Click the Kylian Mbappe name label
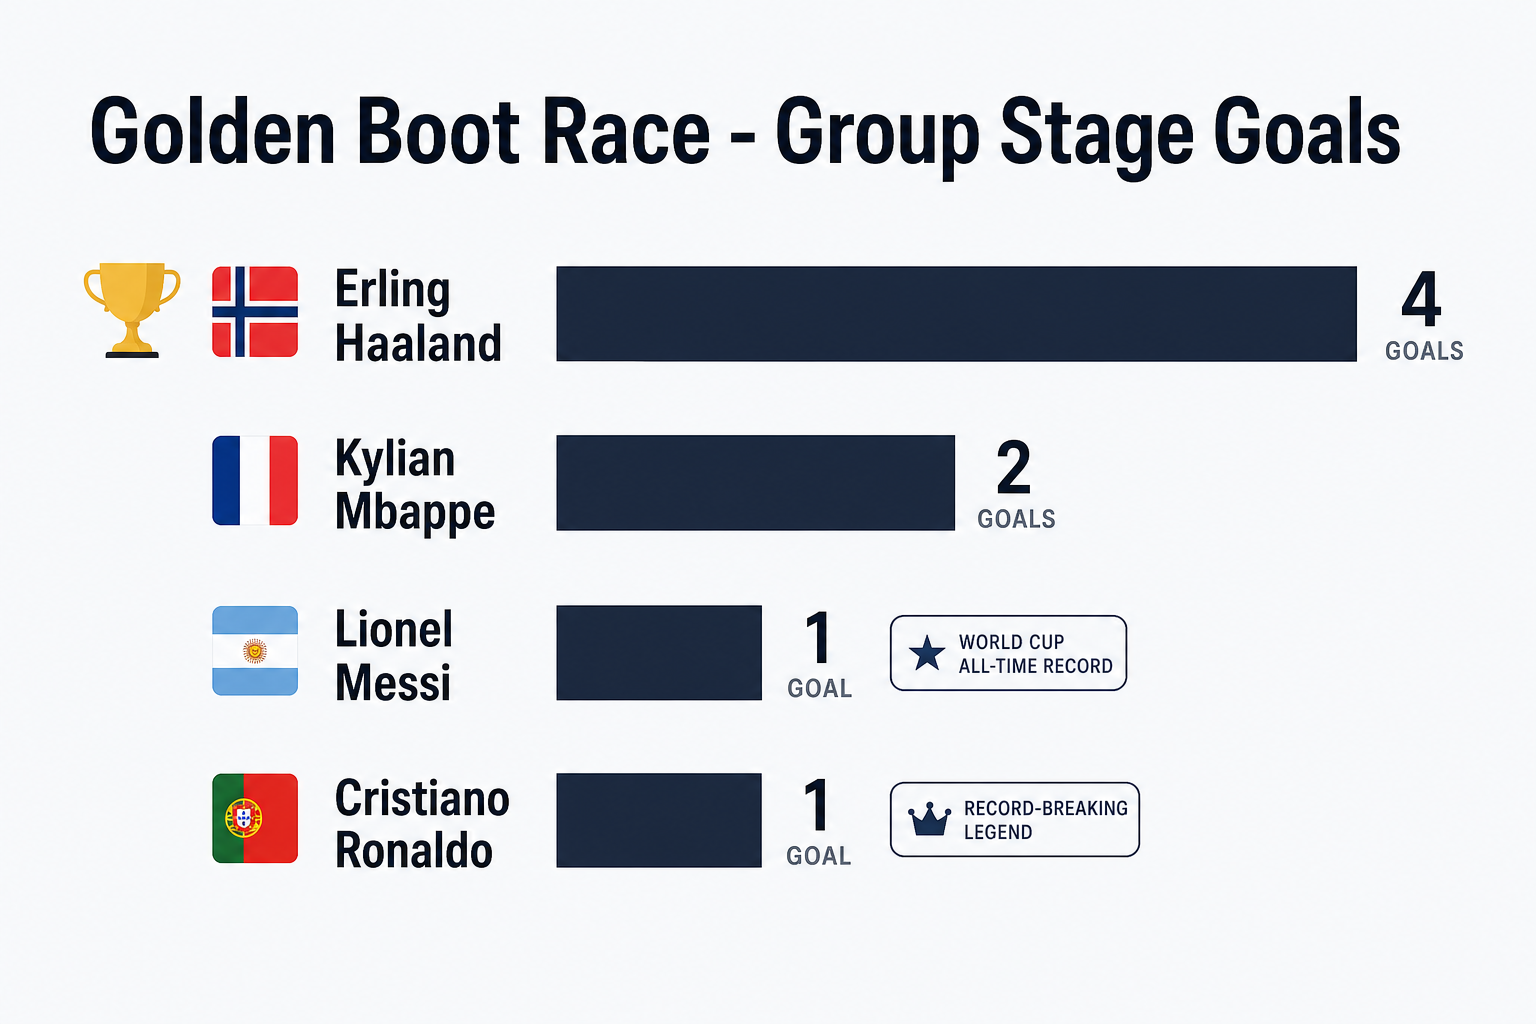Viewport: 1536px width, 1024px height. [415, 485]
